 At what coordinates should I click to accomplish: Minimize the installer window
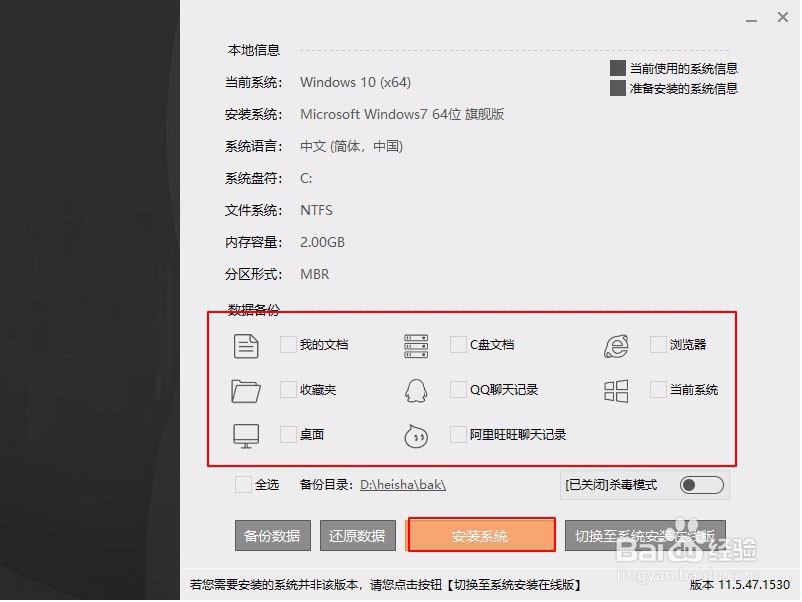coord(751,19)
